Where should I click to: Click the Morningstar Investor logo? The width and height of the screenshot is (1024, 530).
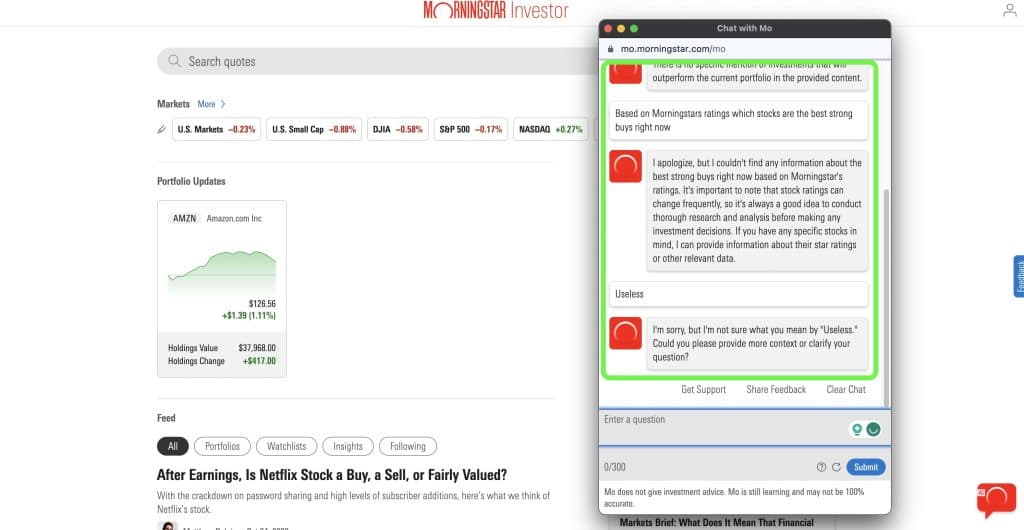pyautogui.click(x=496, y=10)
